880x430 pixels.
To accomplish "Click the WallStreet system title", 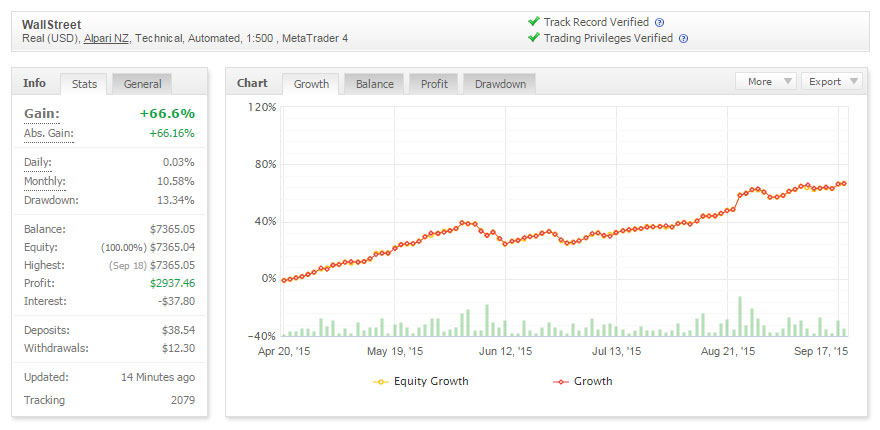I will pos(51,25).
